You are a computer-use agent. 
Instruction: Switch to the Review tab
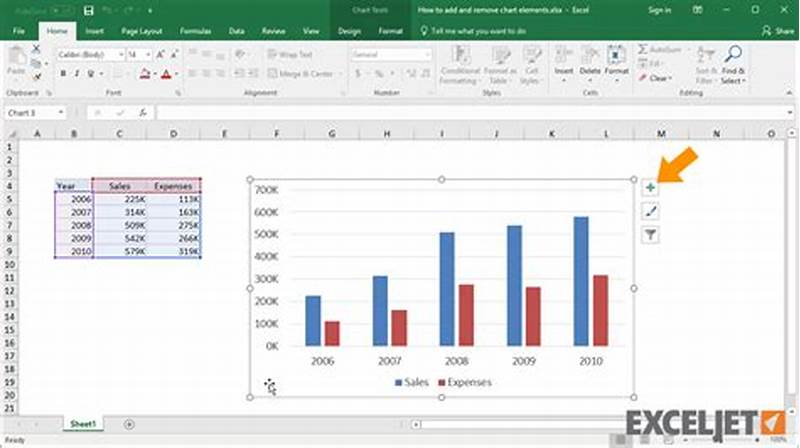tap(273, 31)
